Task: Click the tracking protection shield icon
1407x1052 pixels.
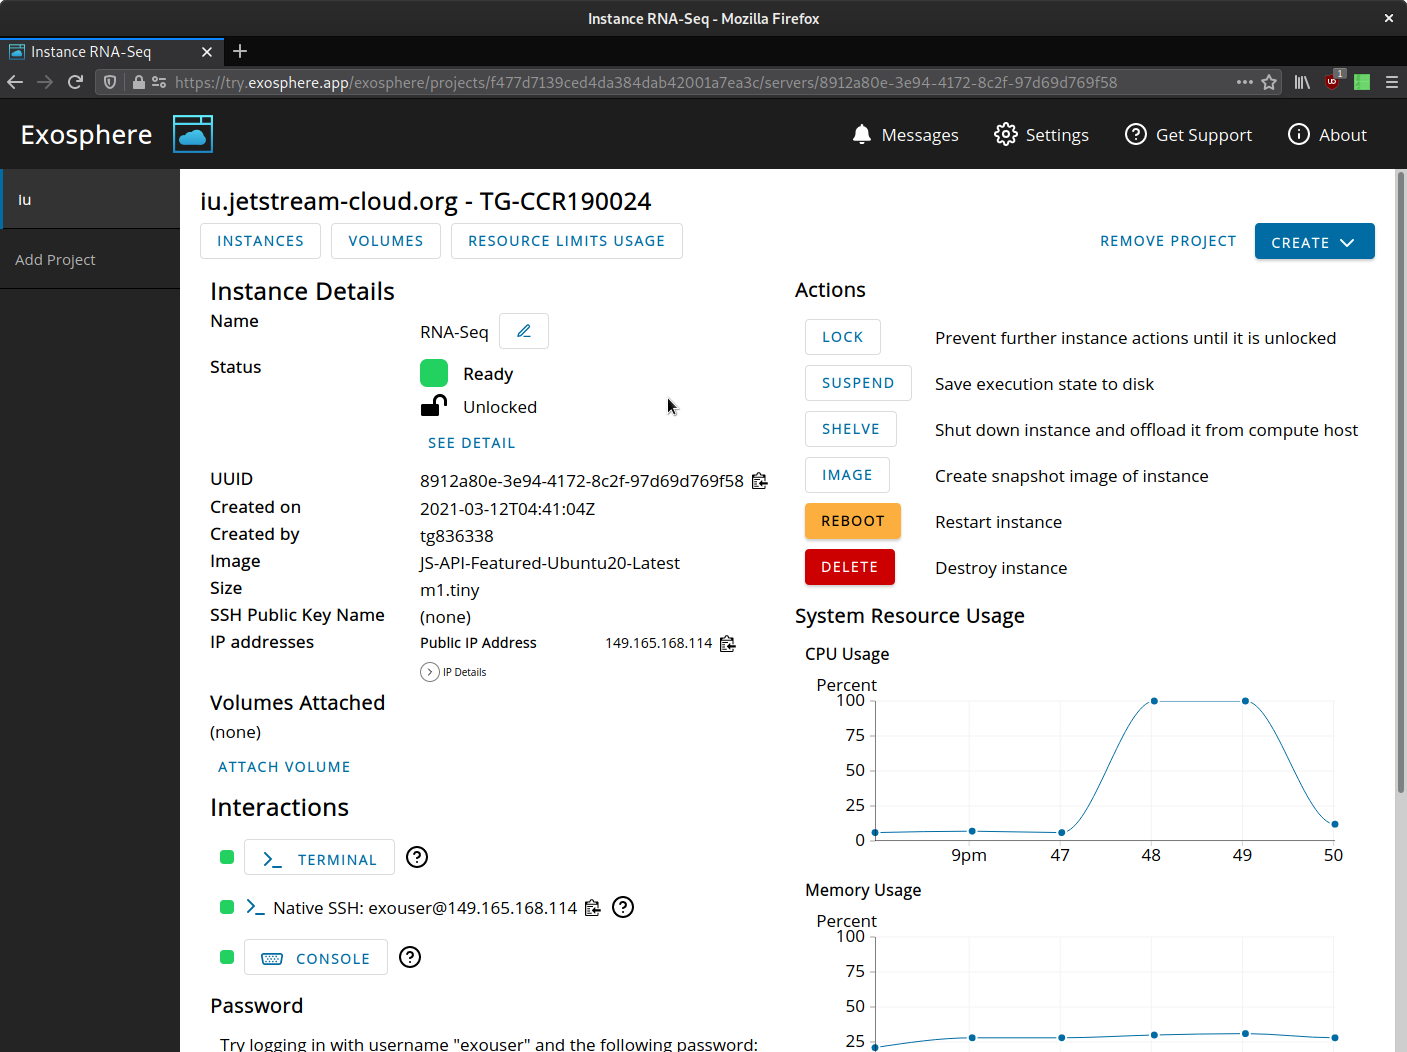Action: pyautogui.click(x=110, y=82)
